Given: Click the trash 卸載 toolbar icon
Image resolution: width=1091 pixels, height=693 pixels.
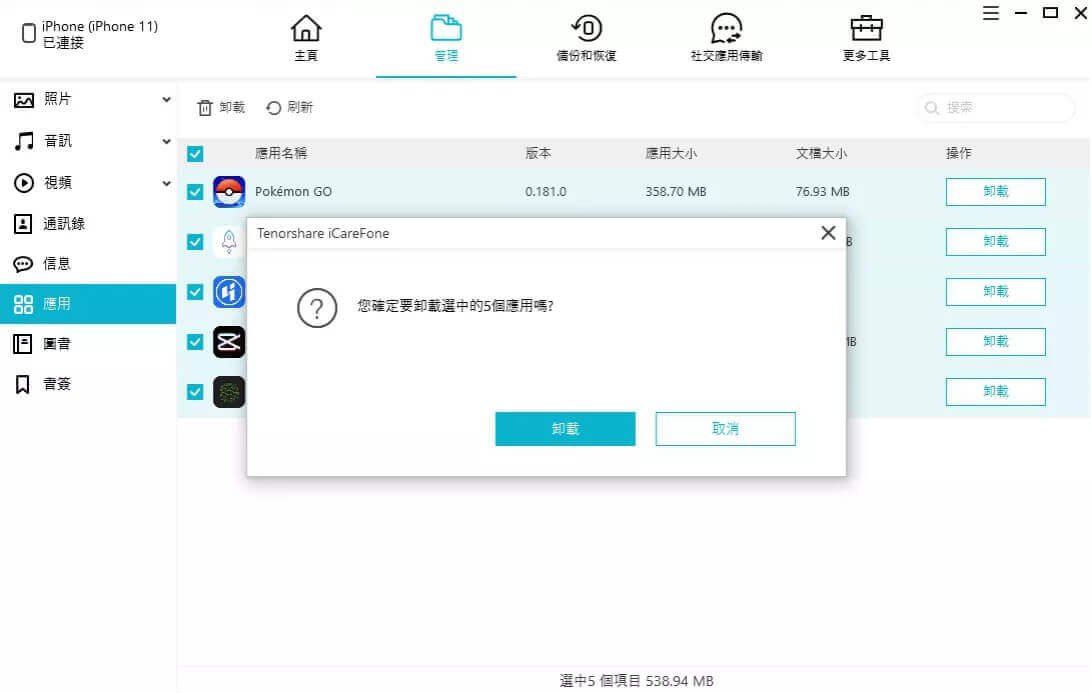Looking at the screenshot, I should point(205,108).
